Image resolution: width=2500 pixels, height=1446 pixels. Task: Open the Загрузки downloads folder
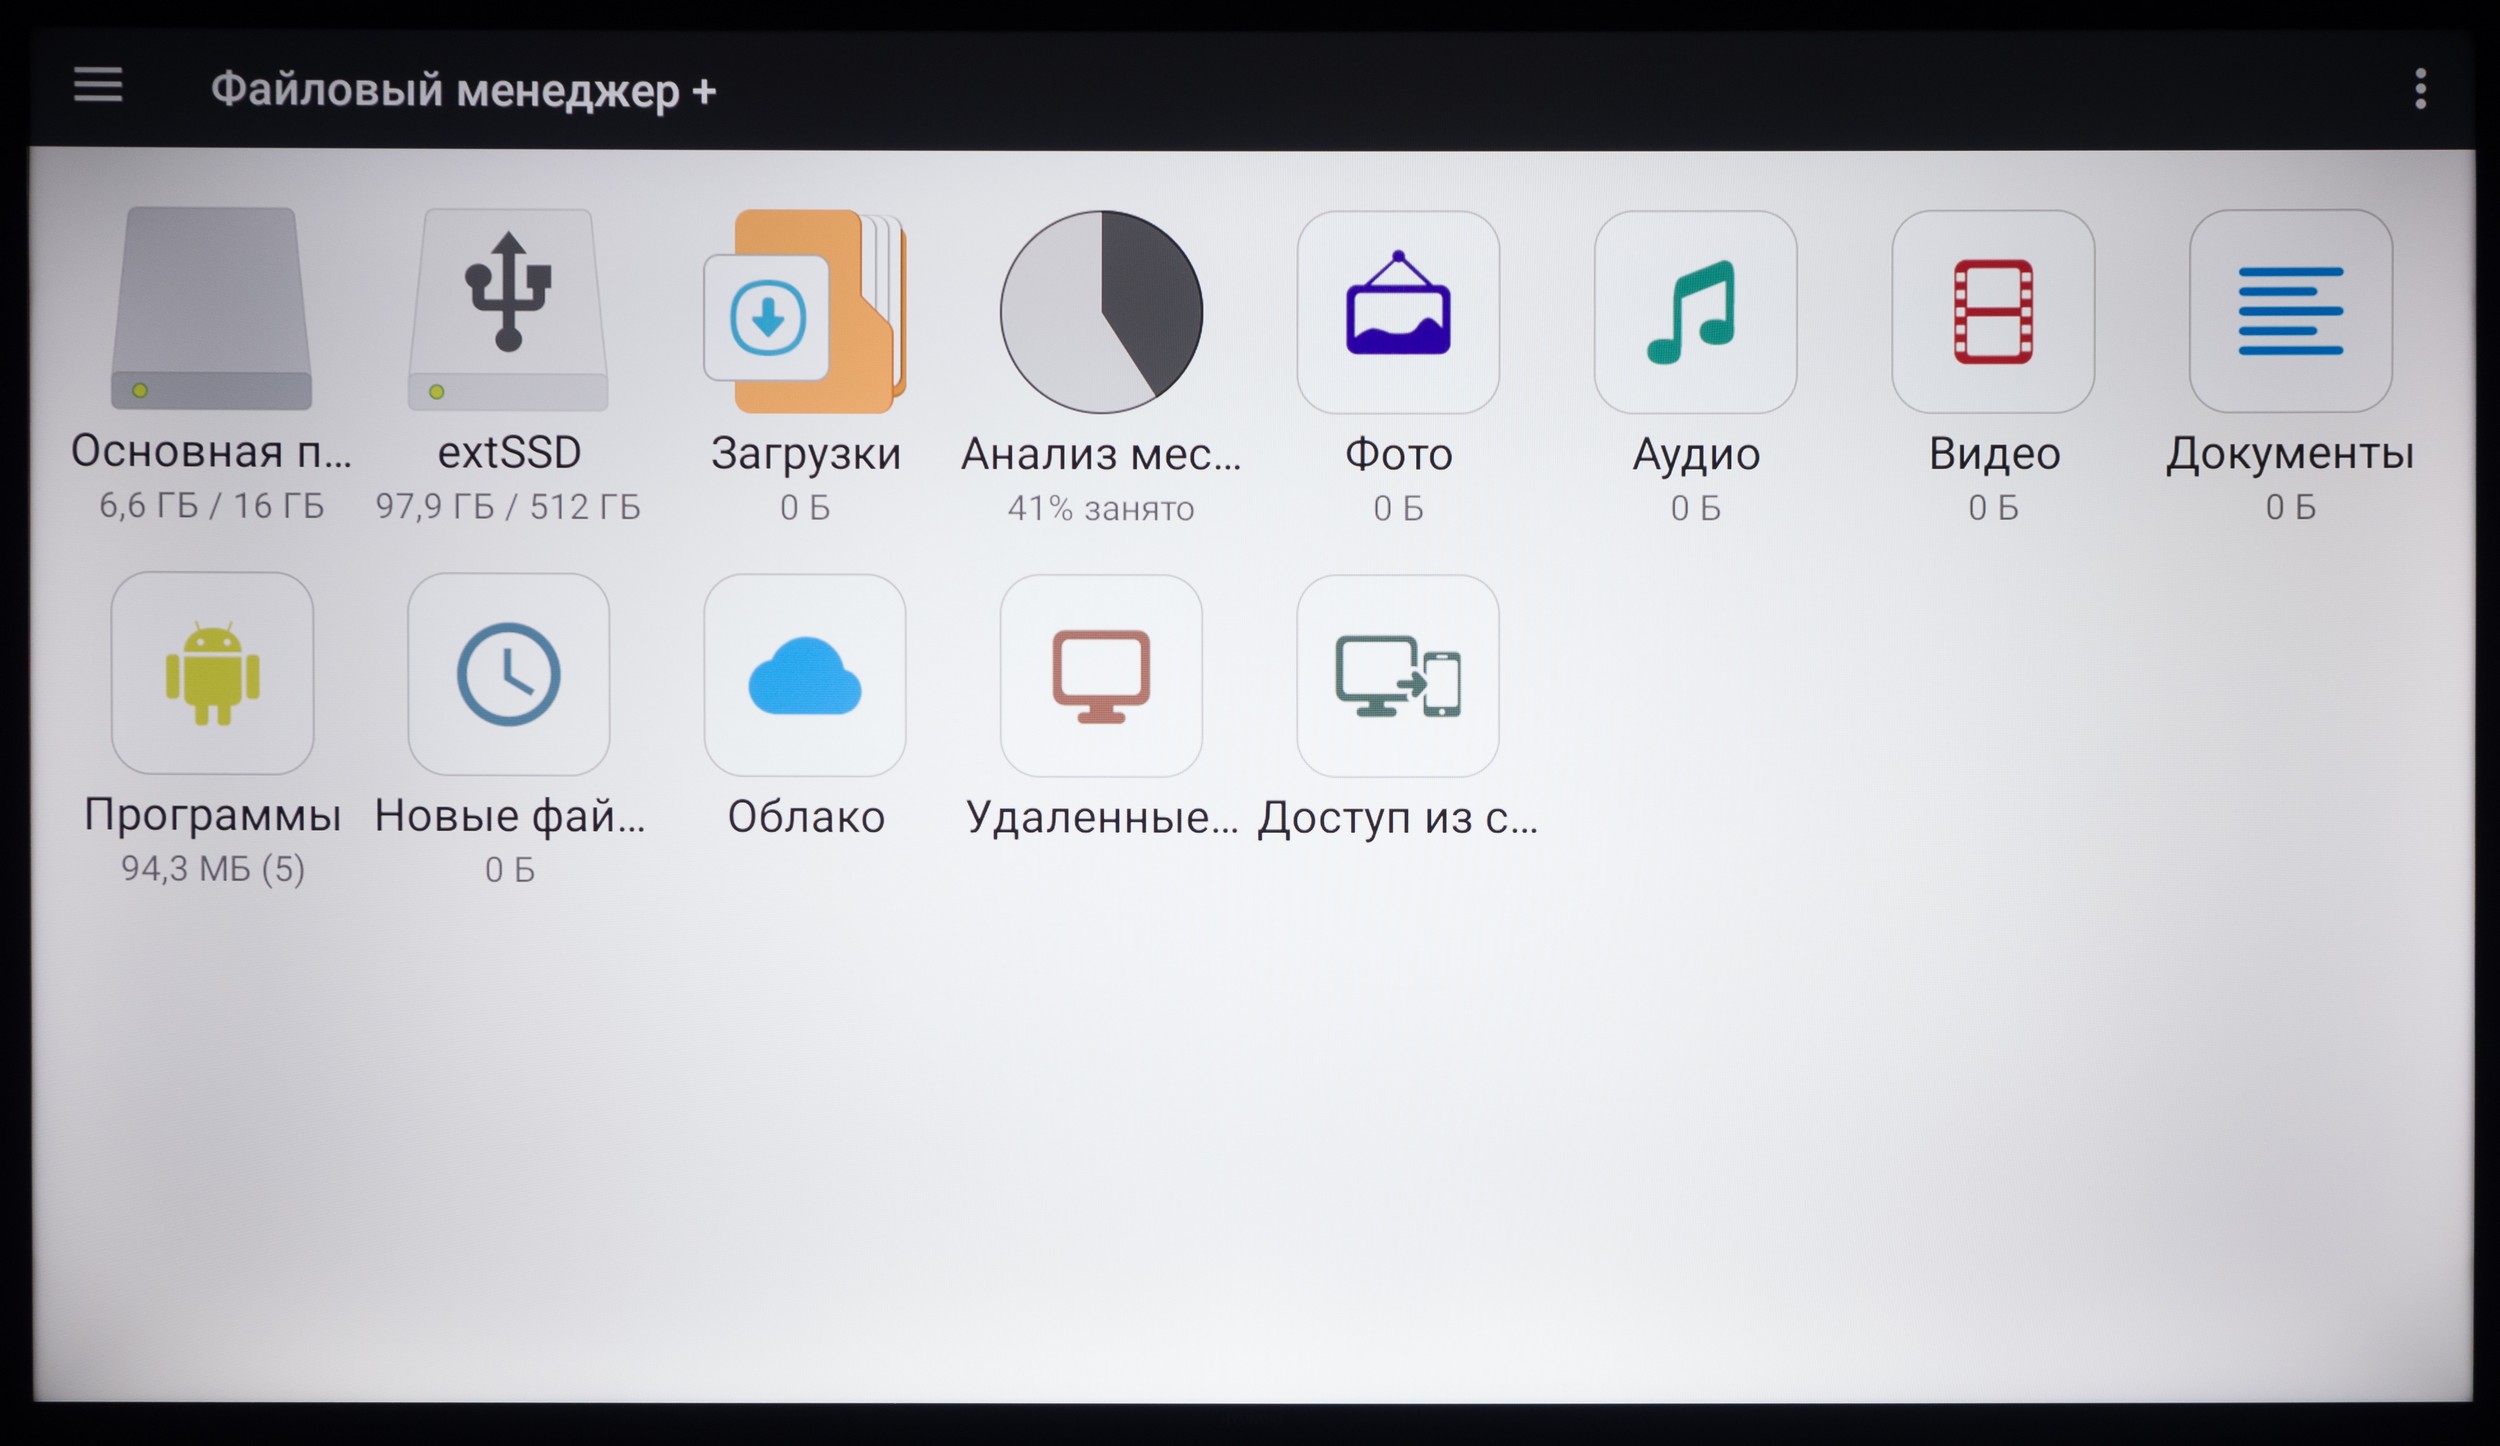tap(805, 312)
